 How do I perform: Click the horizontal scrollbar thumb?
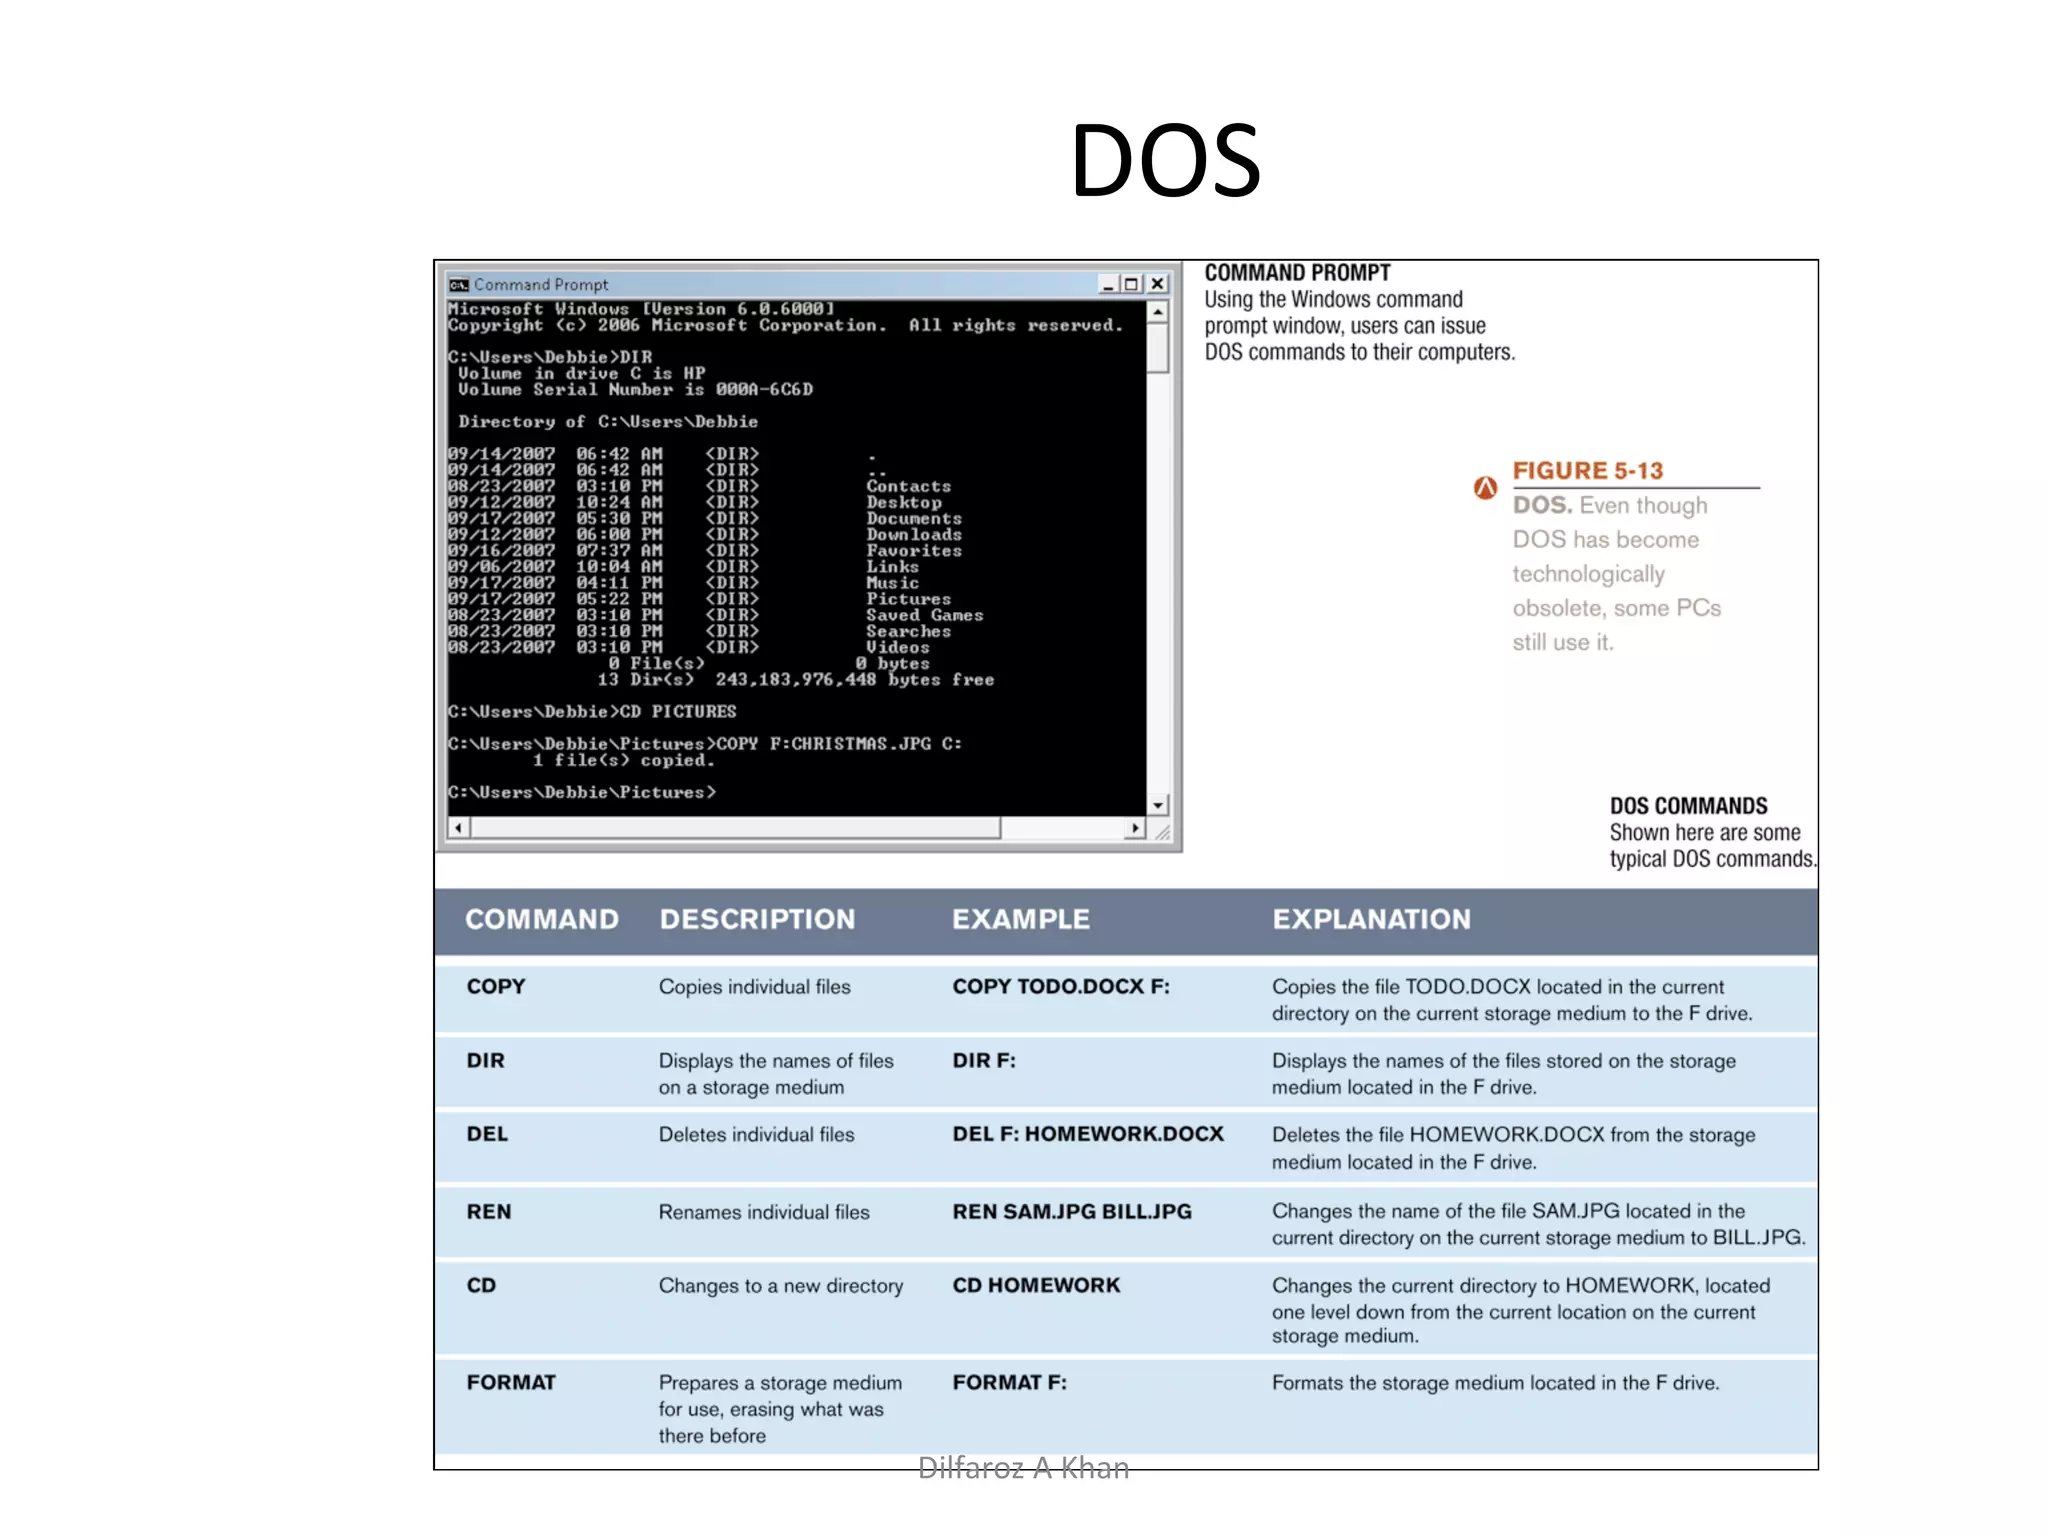(x=735, y=828)
